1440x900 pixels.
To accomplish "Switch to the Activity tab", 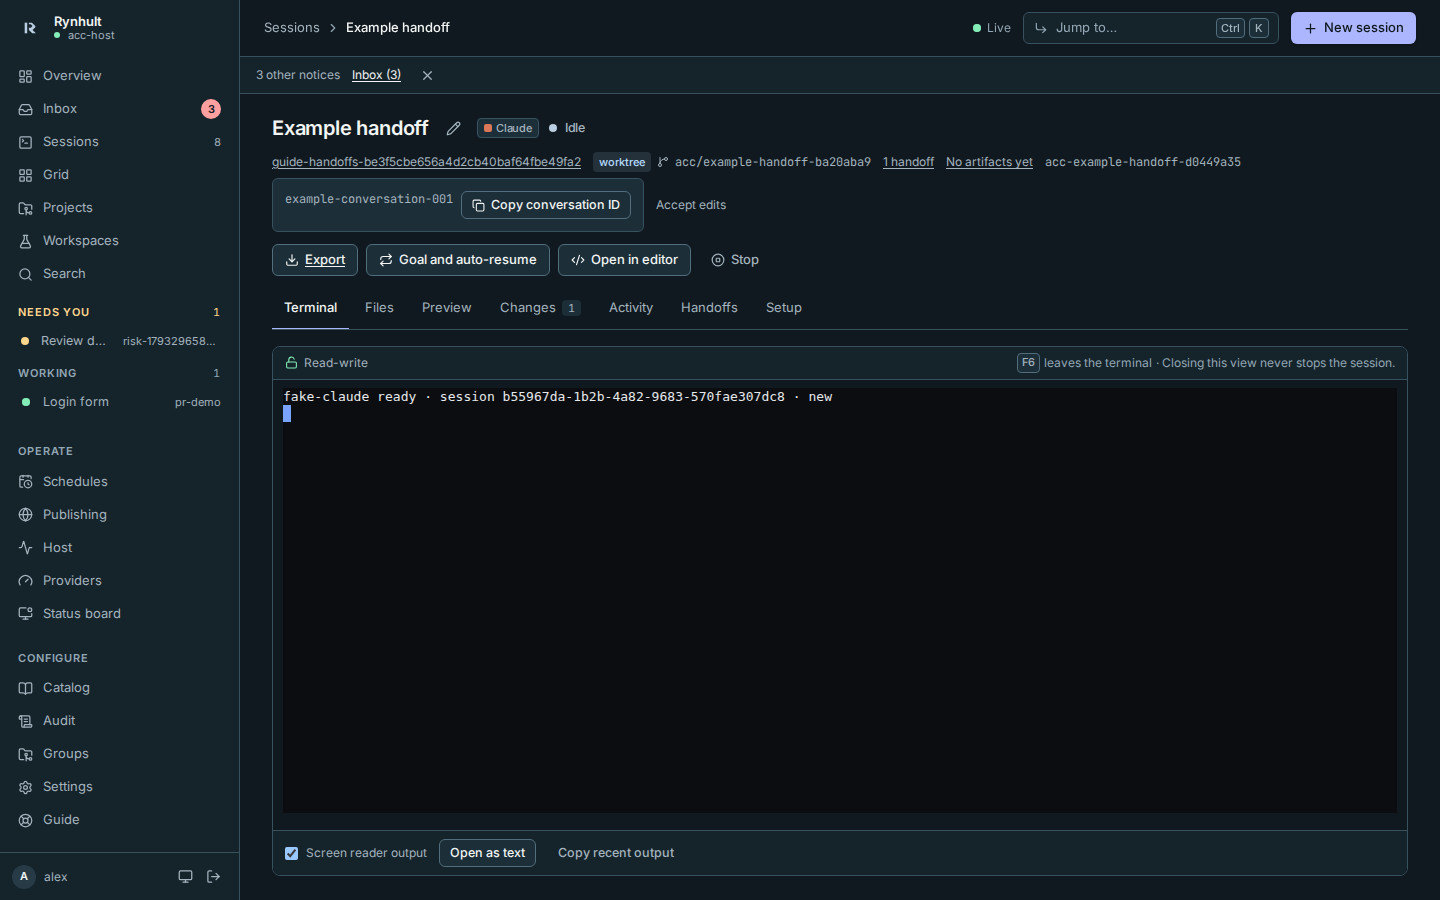I will [631, 308].
